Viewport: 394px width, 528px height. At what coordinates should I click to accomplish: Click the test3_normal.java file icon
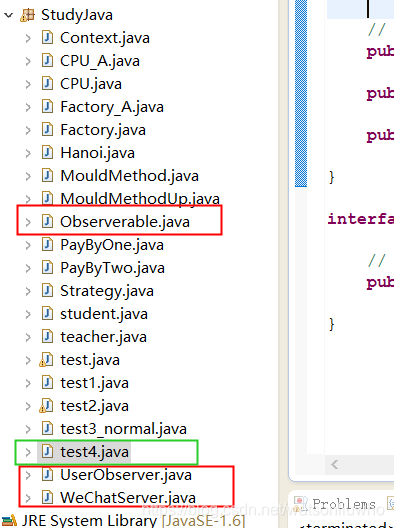(x=47, y=429)
